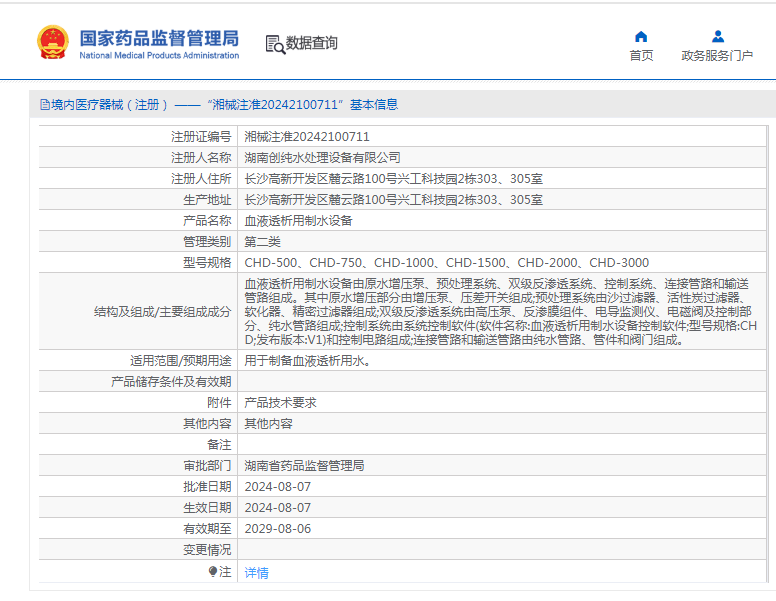The width and height of the screenshot is (776, 601).
Task: Click the document icon before 境内医疗器械
Action: pyautogui.click(x=45, y=104)
